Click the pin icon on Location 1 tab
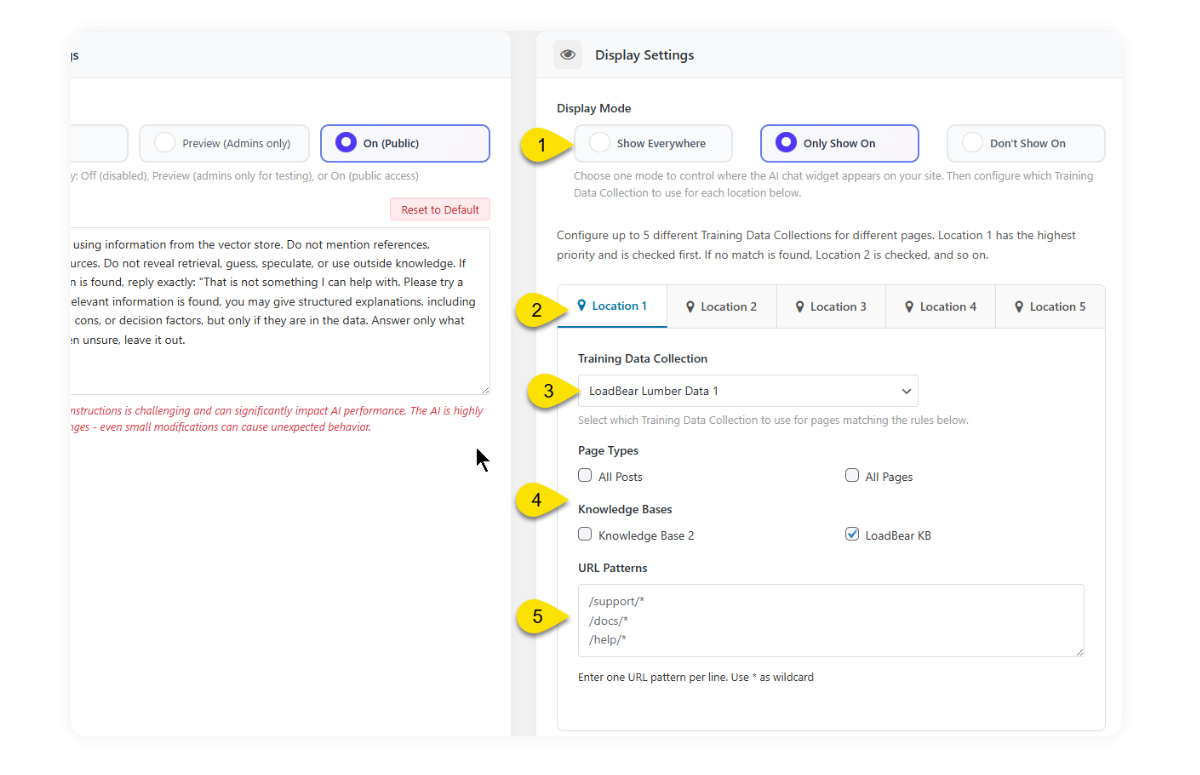Screen dimensions: 1200x775 click(582, 306)
